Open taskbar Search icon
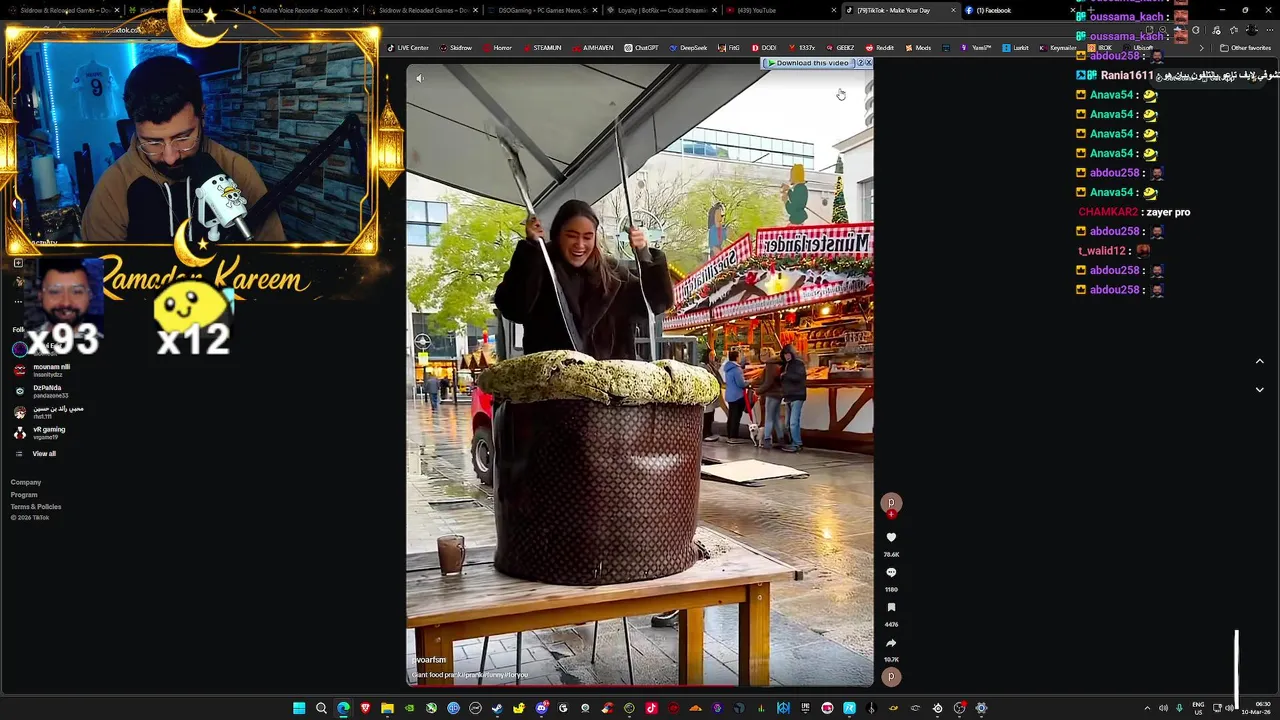This screenshot has width=1280, height=720. pyautogui.click(x=321, y=708)
